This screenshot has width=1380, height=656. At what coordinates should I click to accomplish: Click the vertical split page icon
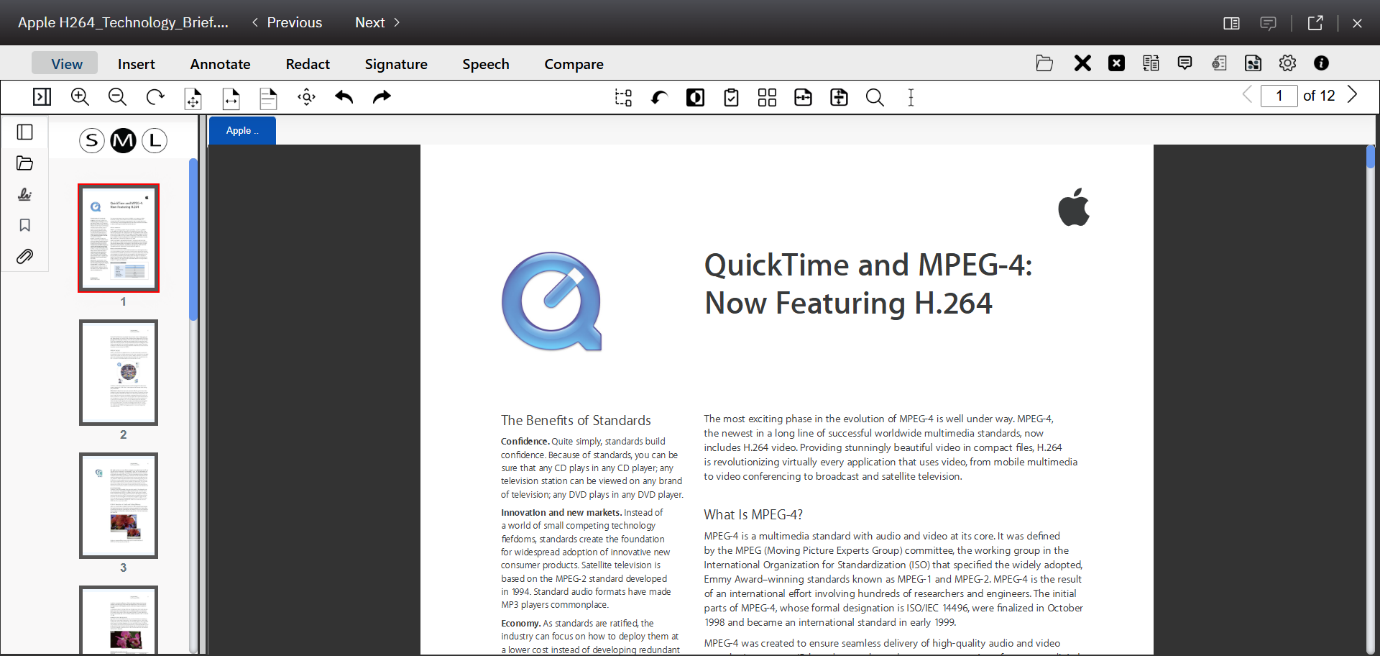click(839, 97)
